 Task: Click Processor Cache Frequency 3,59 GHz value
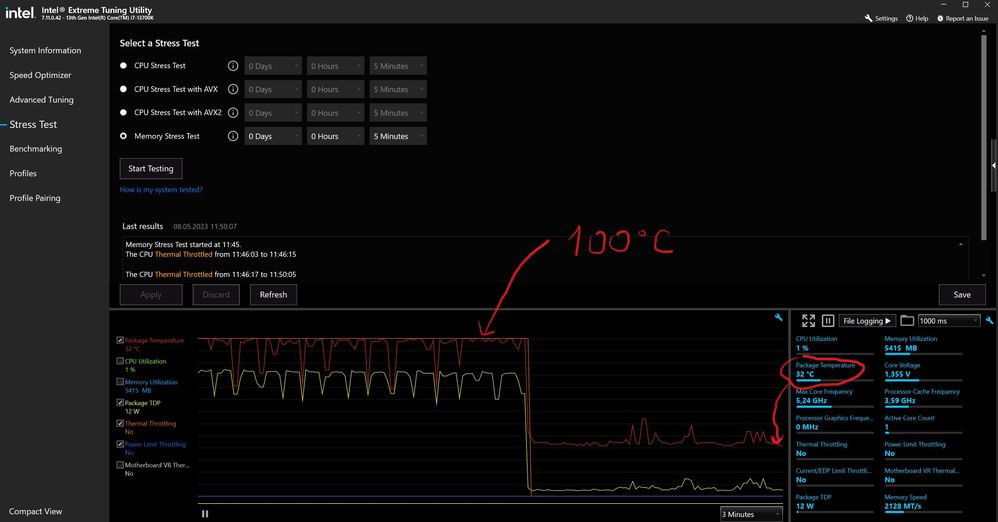pyautogui.click(x=900, y=400)
